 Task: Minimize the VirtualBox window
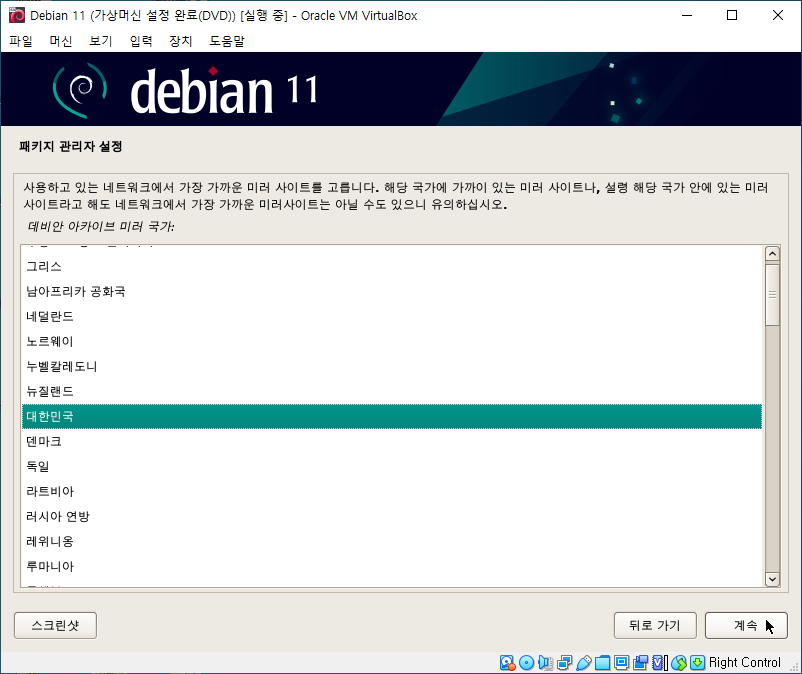point(687,15)
